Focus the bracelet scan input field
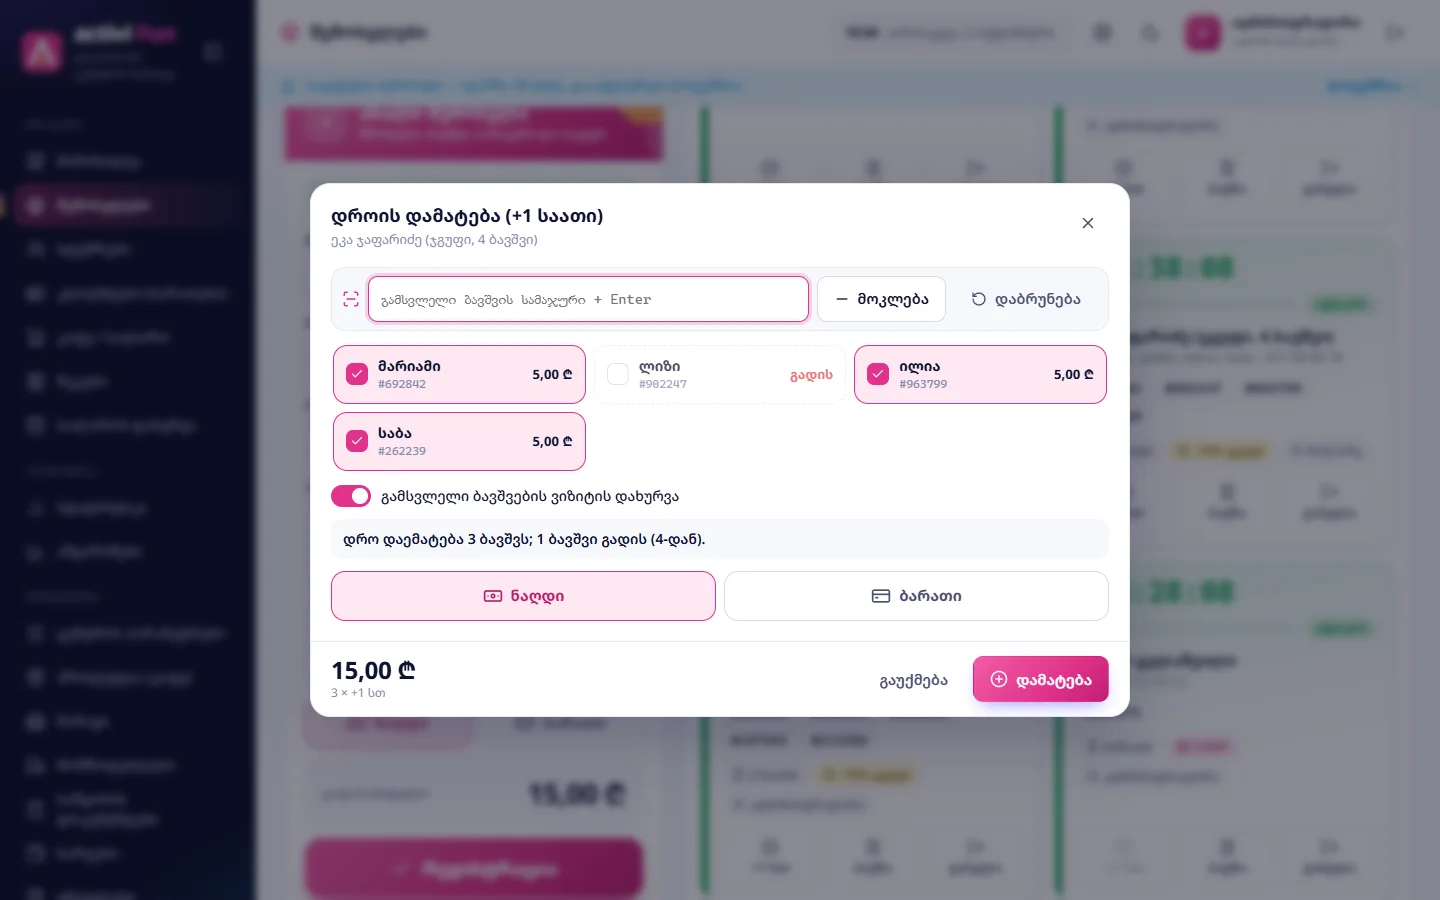Viewport: 1440px width, 900px height. pos(588,299)
